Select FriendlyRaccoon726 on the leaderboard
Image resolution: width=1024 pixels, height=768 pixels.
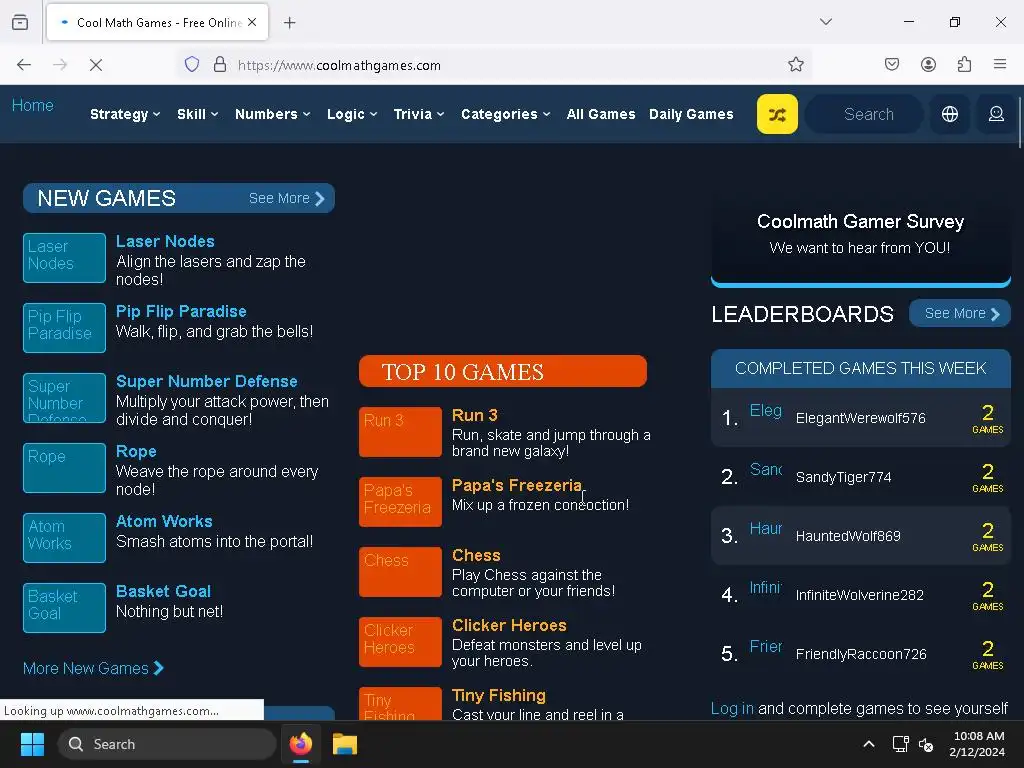pos(861,654)
